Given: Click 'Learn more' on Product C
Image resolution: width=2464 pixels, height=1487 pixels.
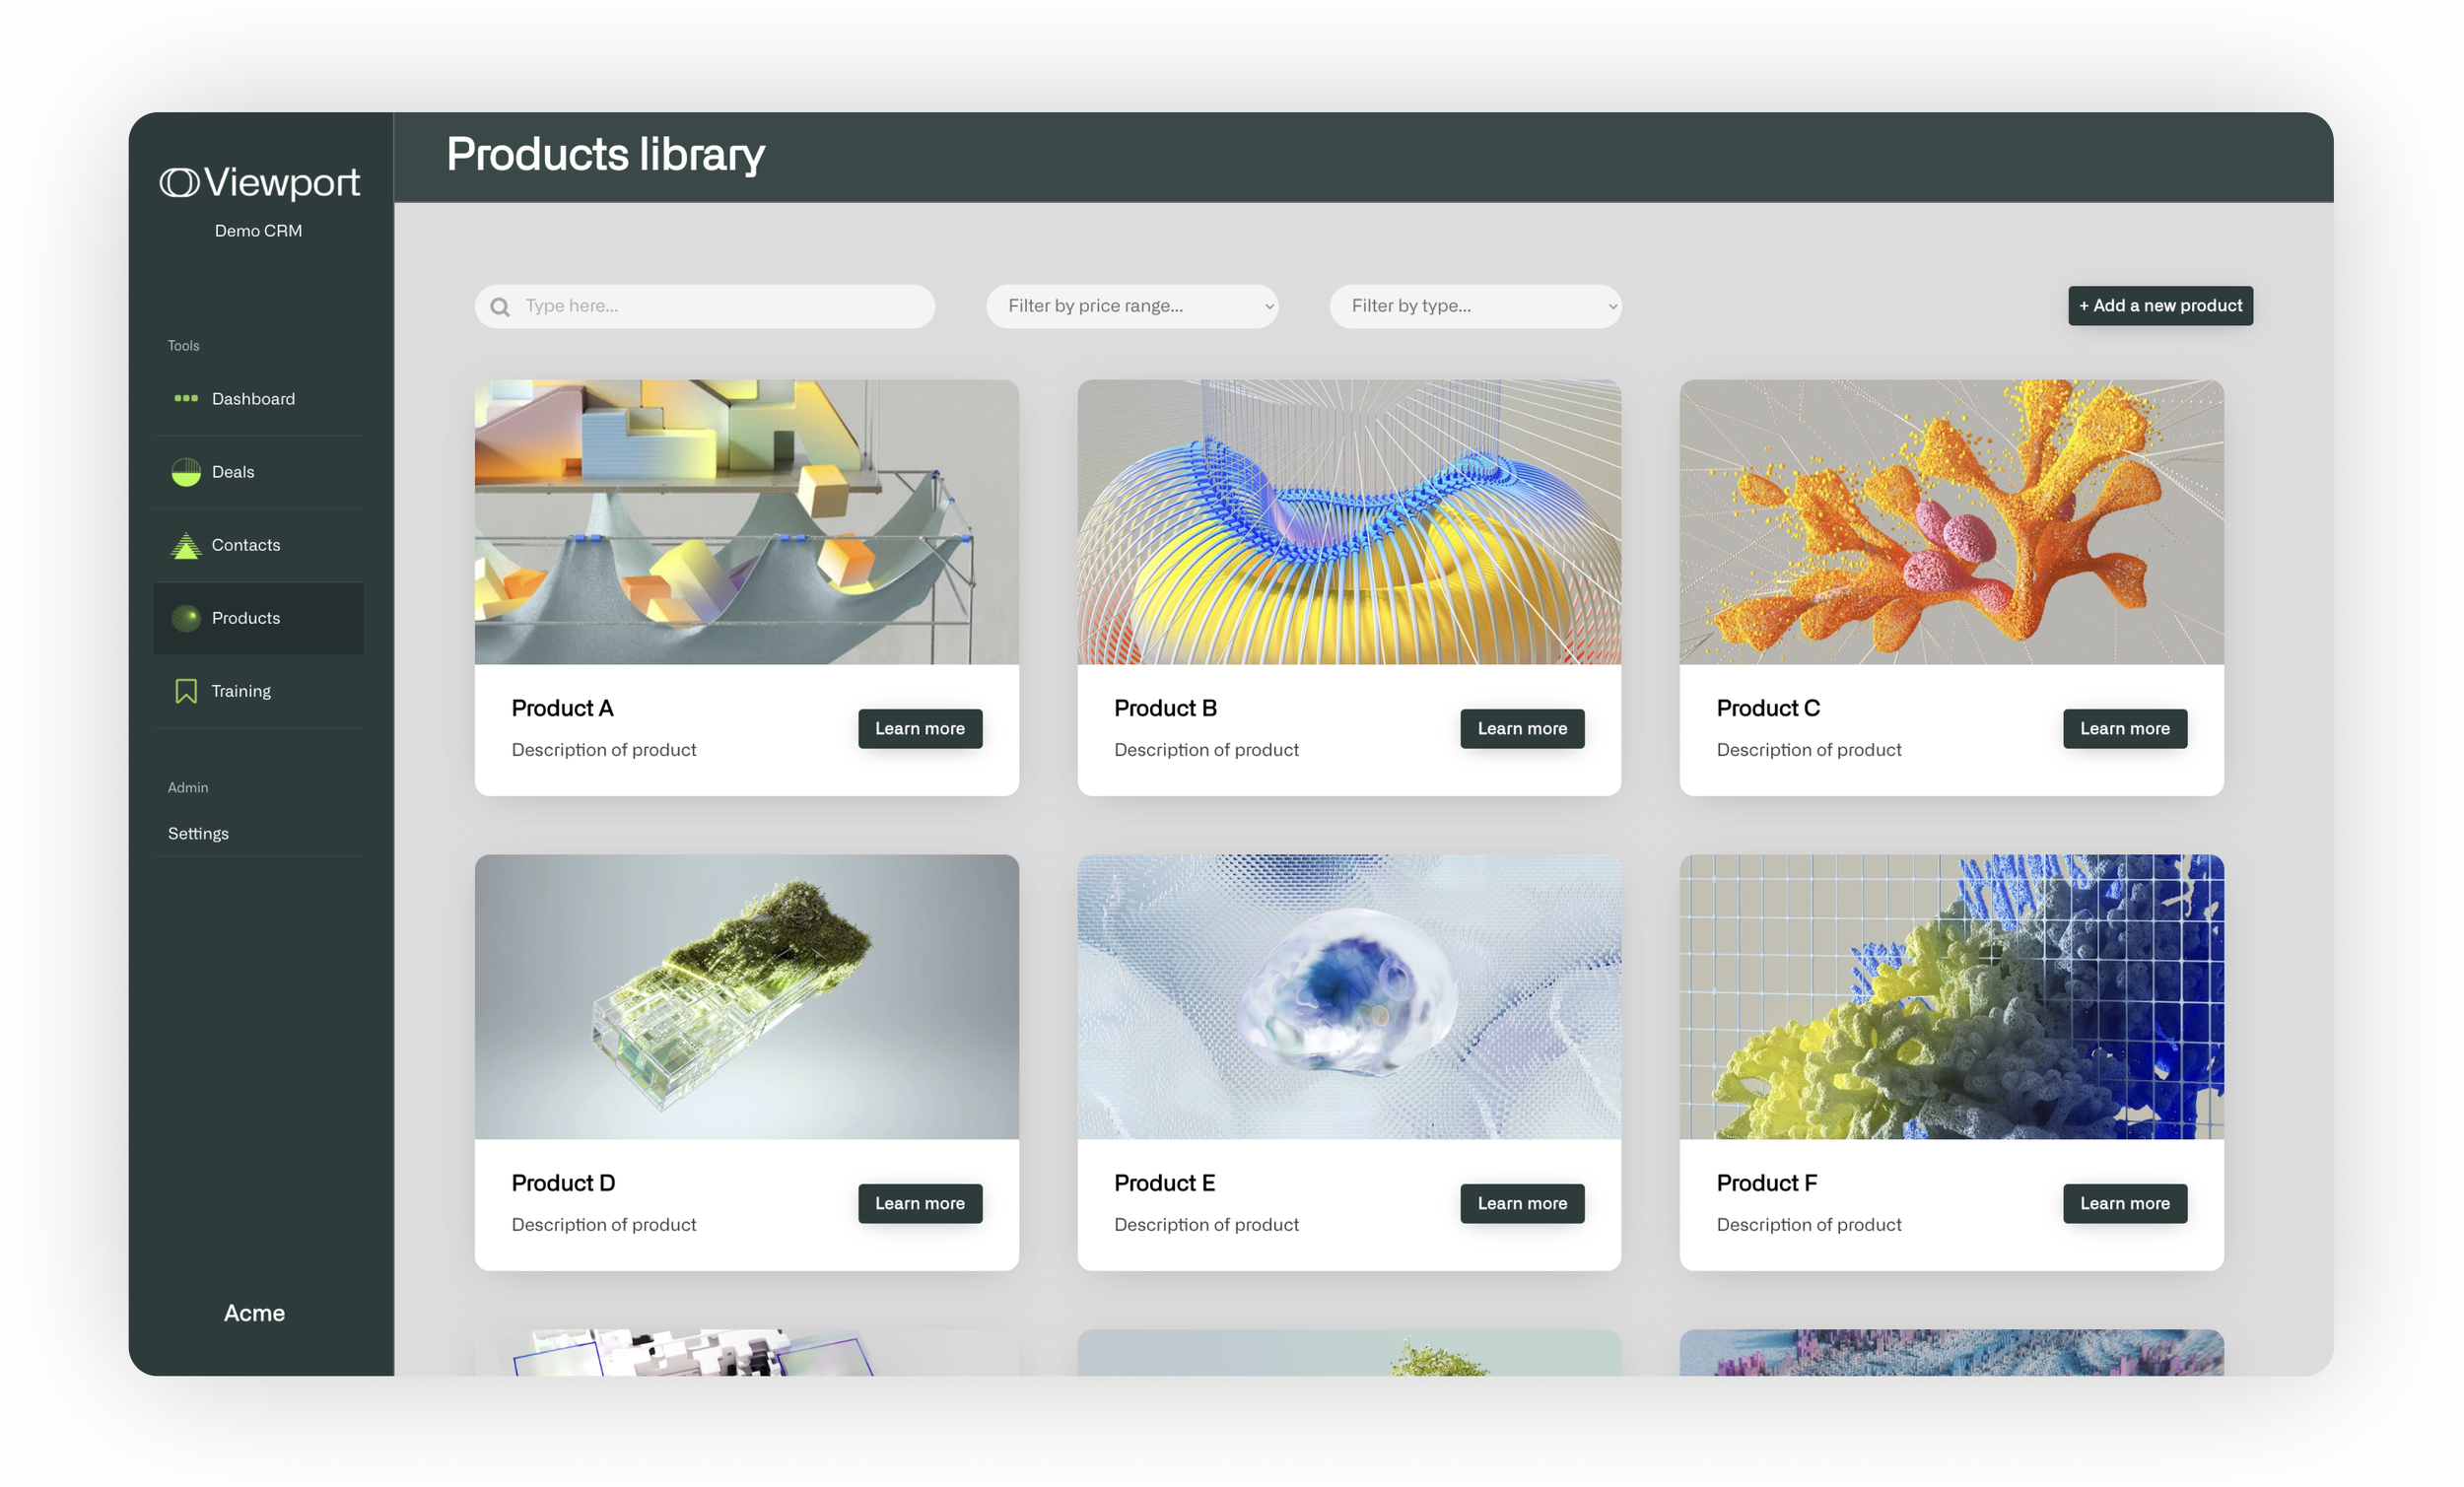Looking at the screenshot, I should click(x=2124, y=728).
